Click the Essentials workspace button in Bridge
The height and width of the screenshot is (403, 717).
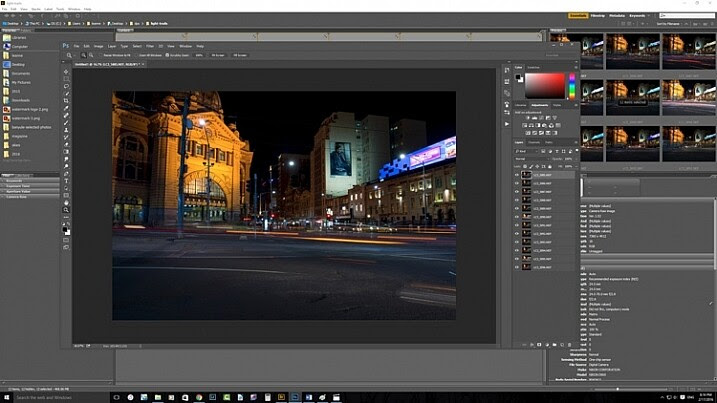[578, 16]
